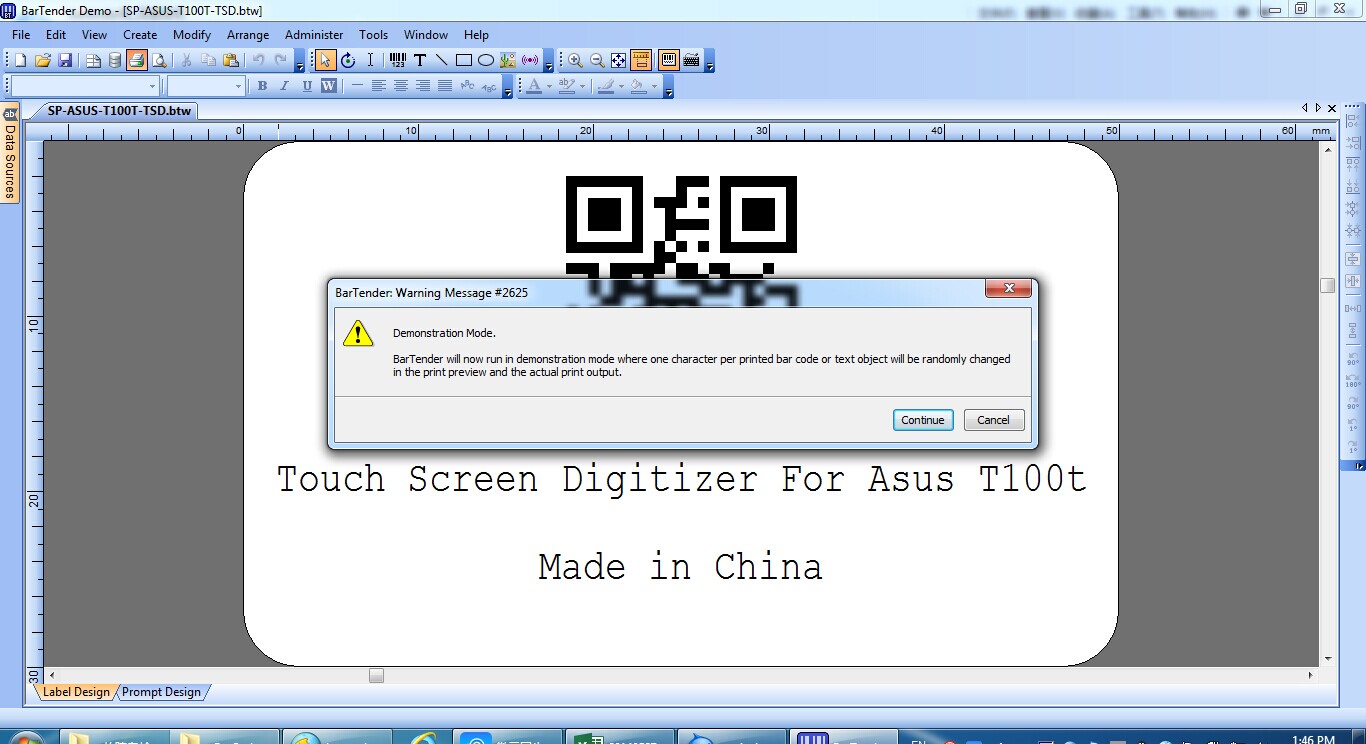Click the New document icon
1366x744 pixels.
point(20,61)
